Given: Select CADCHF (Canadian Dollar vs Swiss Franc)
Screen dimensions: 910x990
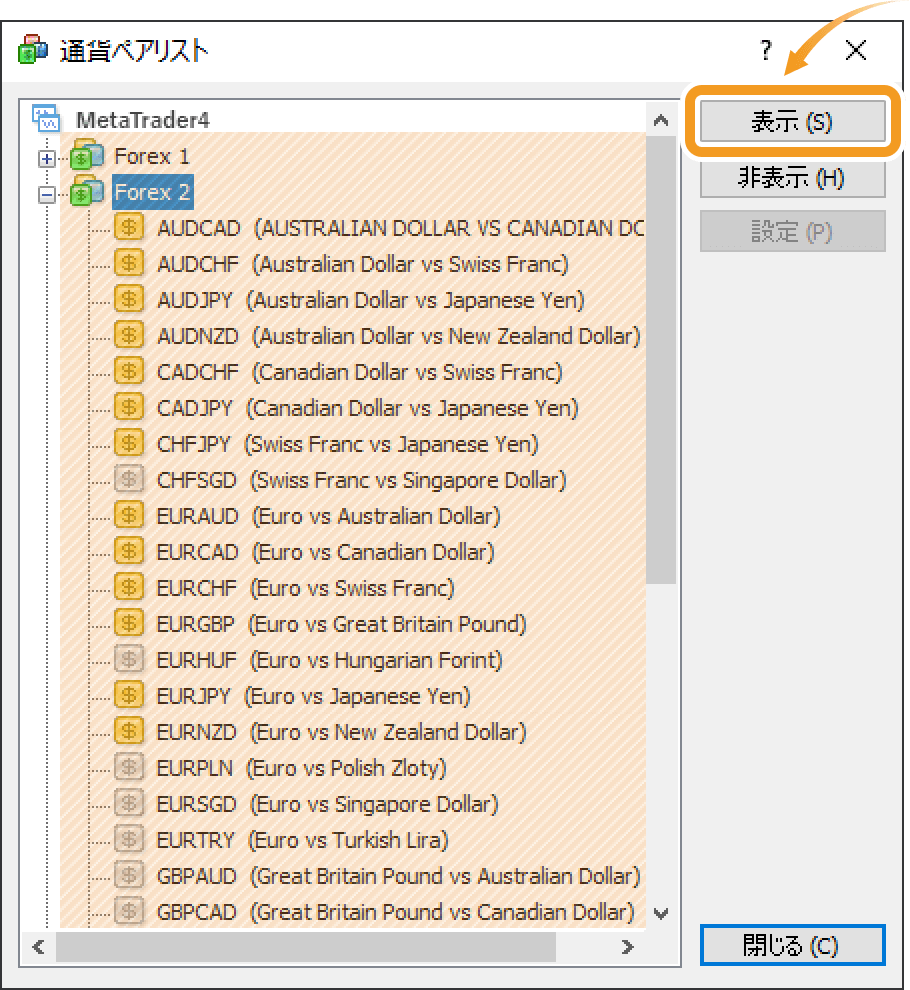Looking at the screenshot, I should (359, 372).
